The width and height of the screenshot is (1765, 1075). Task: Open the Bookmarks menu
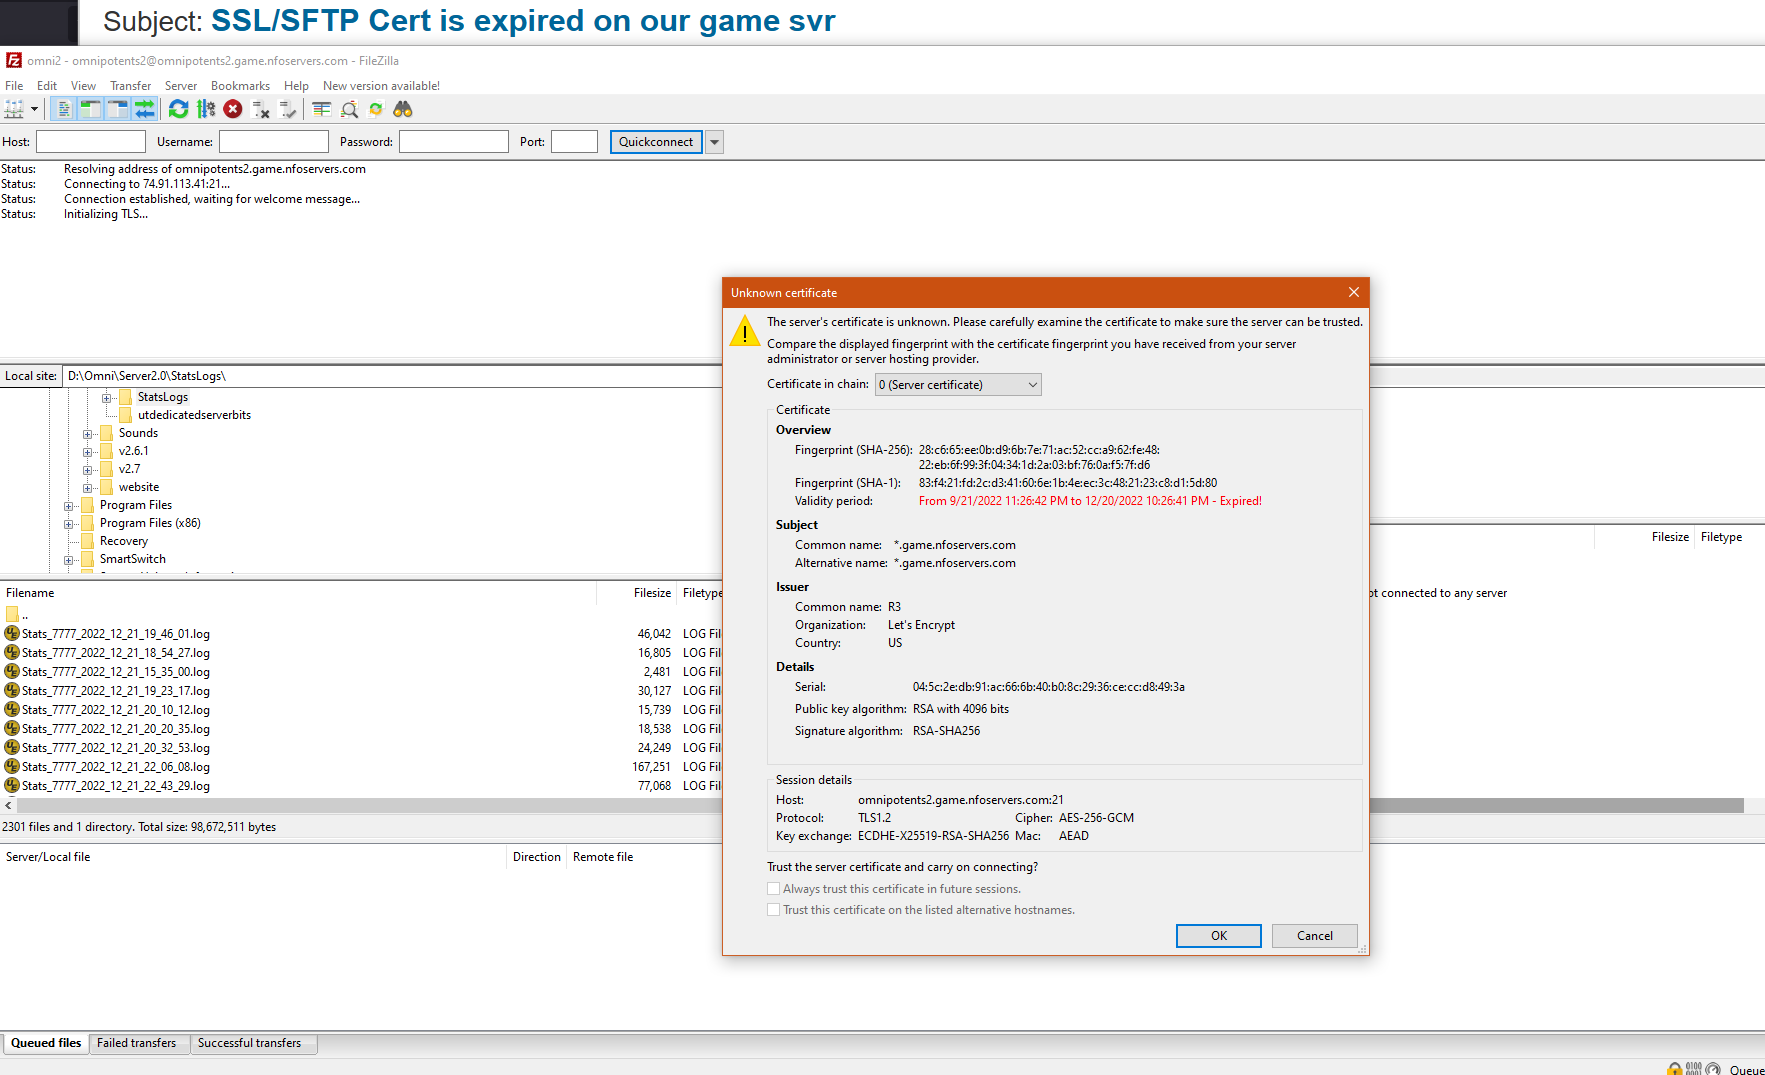point(240,86)
